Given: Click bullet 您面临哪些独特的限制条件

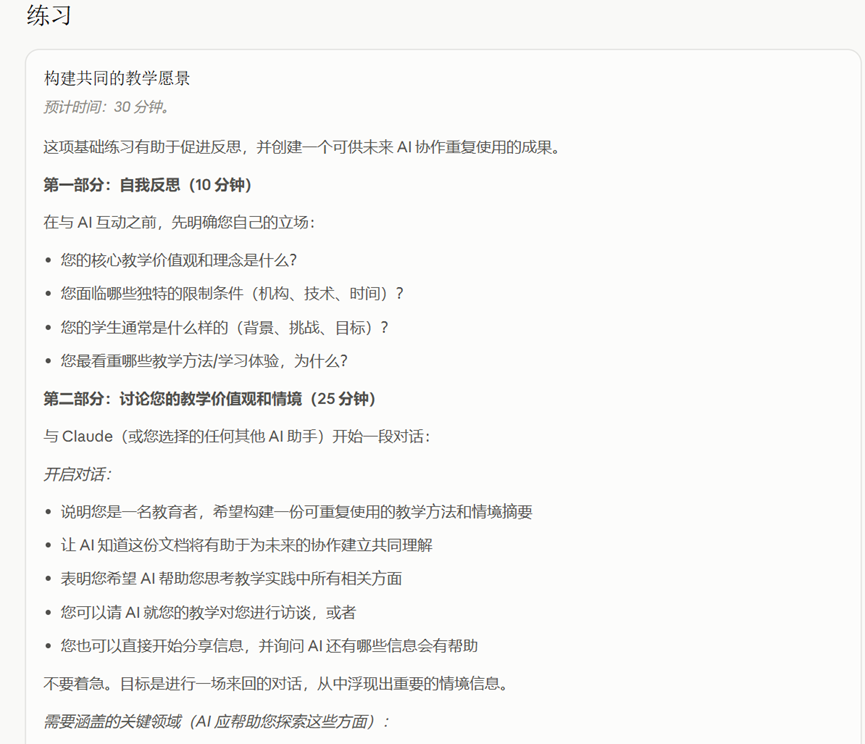Looking at the screenshot, I should click(232, 293).
